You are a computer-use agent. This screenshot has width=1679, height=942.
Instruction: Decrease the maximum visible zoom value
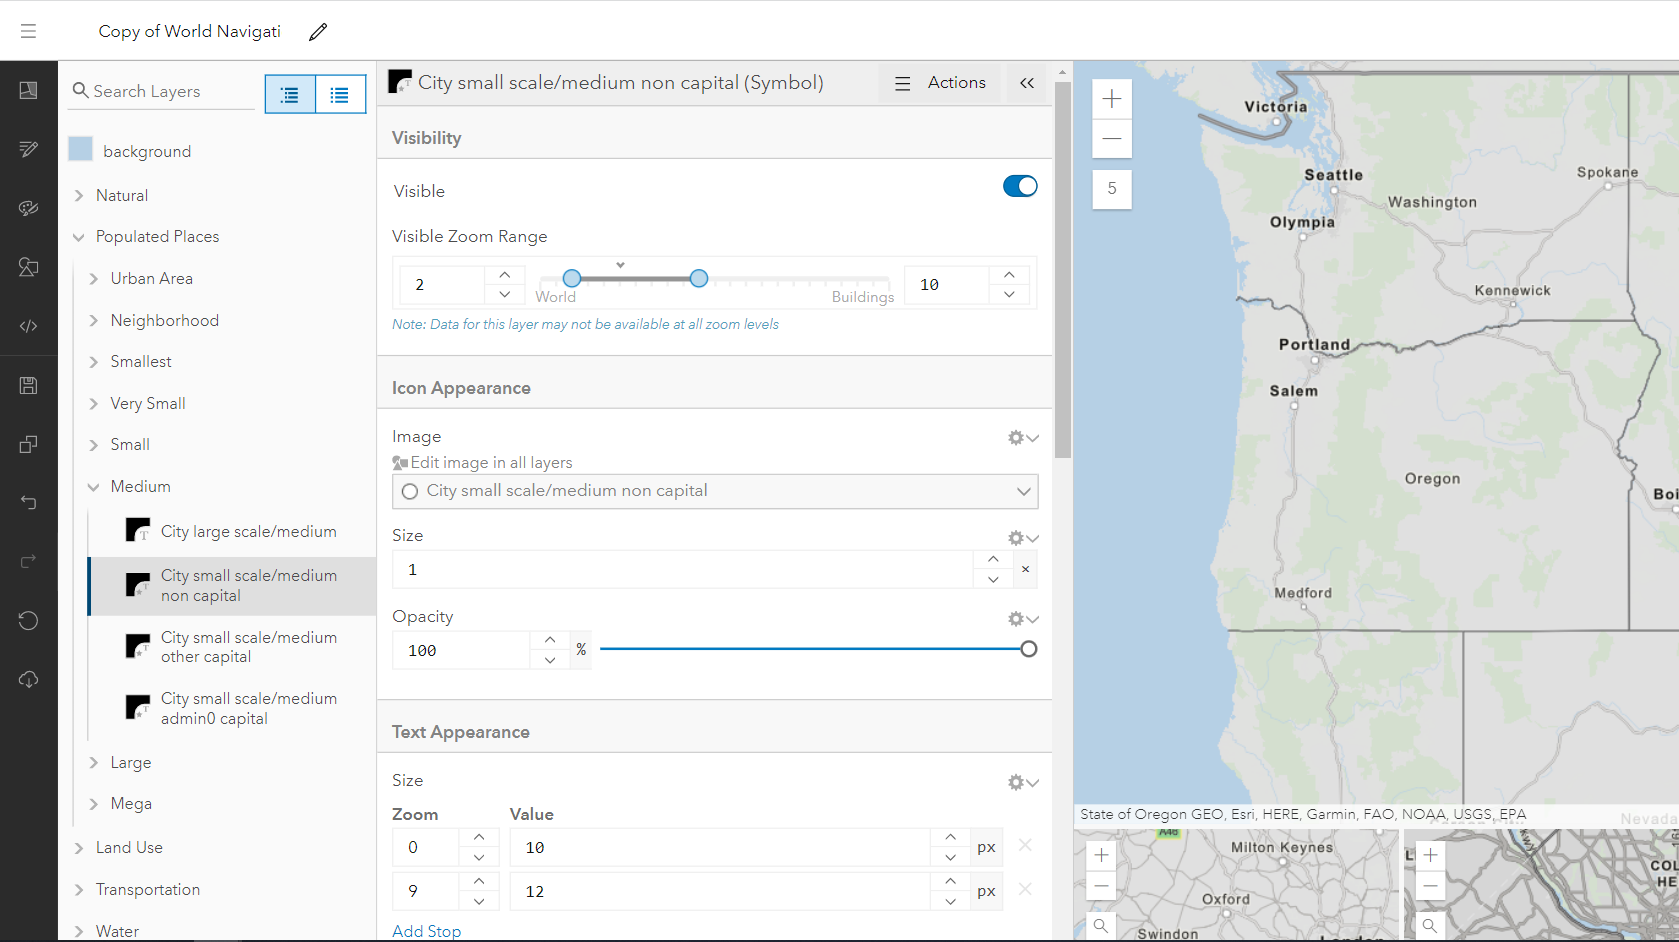(x=1009, y=294)
